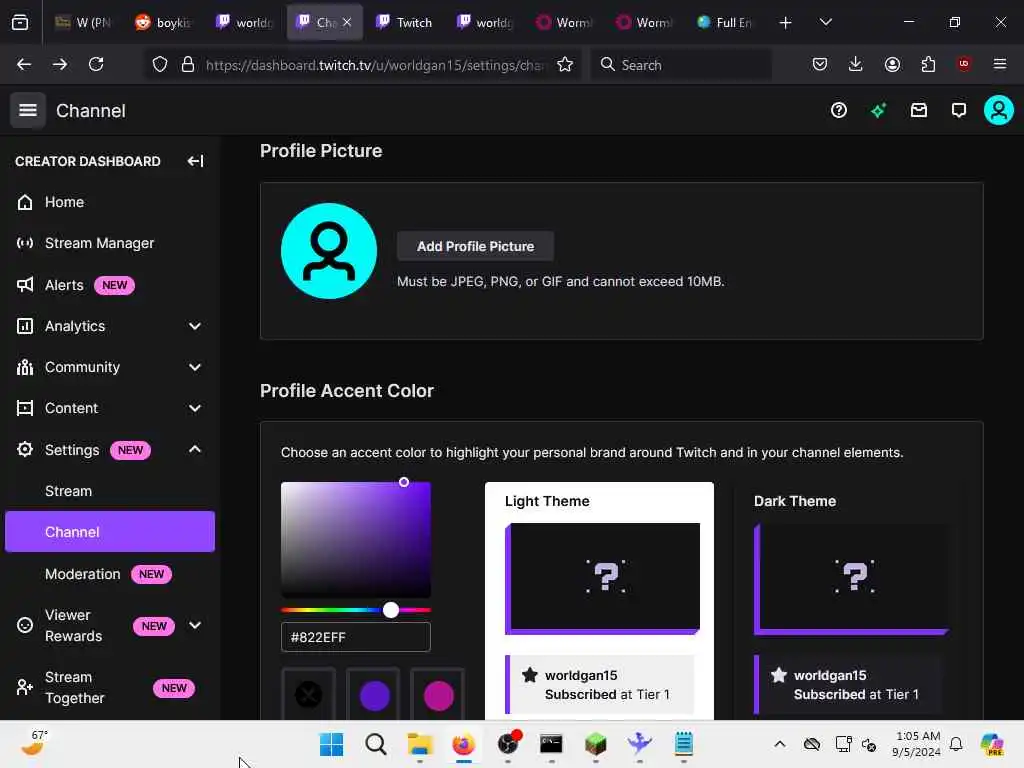Image resolution: width=1024 pixels, height=768 pixels.
Task: Switch to the W (PN tab
Action: [83, 22]
